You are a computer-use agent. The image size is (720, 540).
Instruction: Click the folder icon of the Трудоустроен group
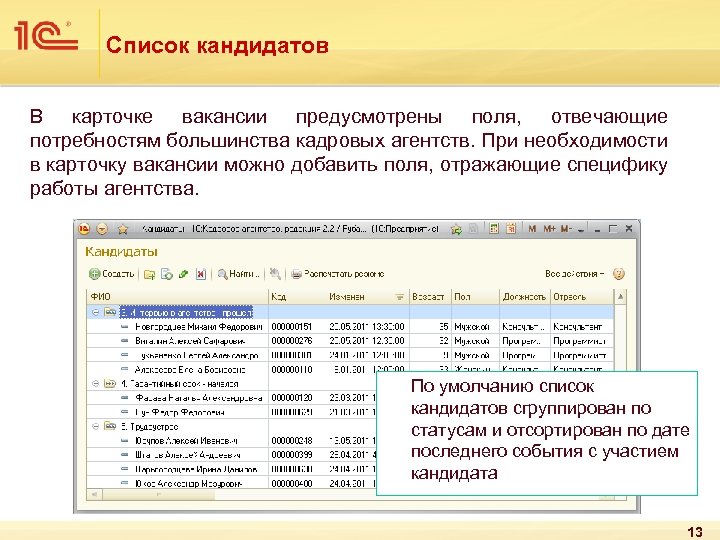110,426
